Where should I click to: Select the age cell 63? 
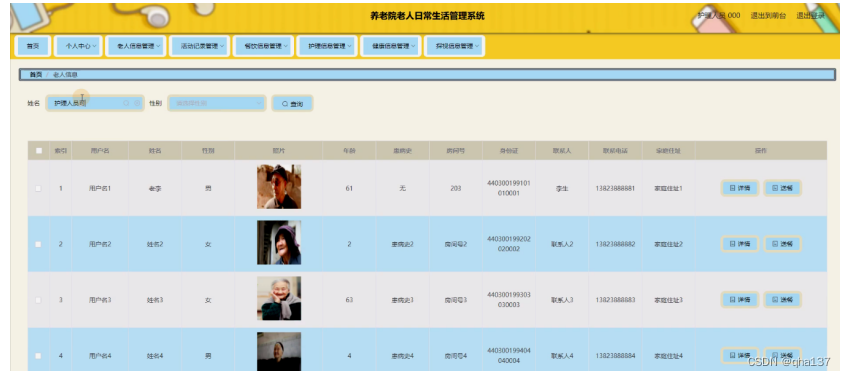coord(349,300)
